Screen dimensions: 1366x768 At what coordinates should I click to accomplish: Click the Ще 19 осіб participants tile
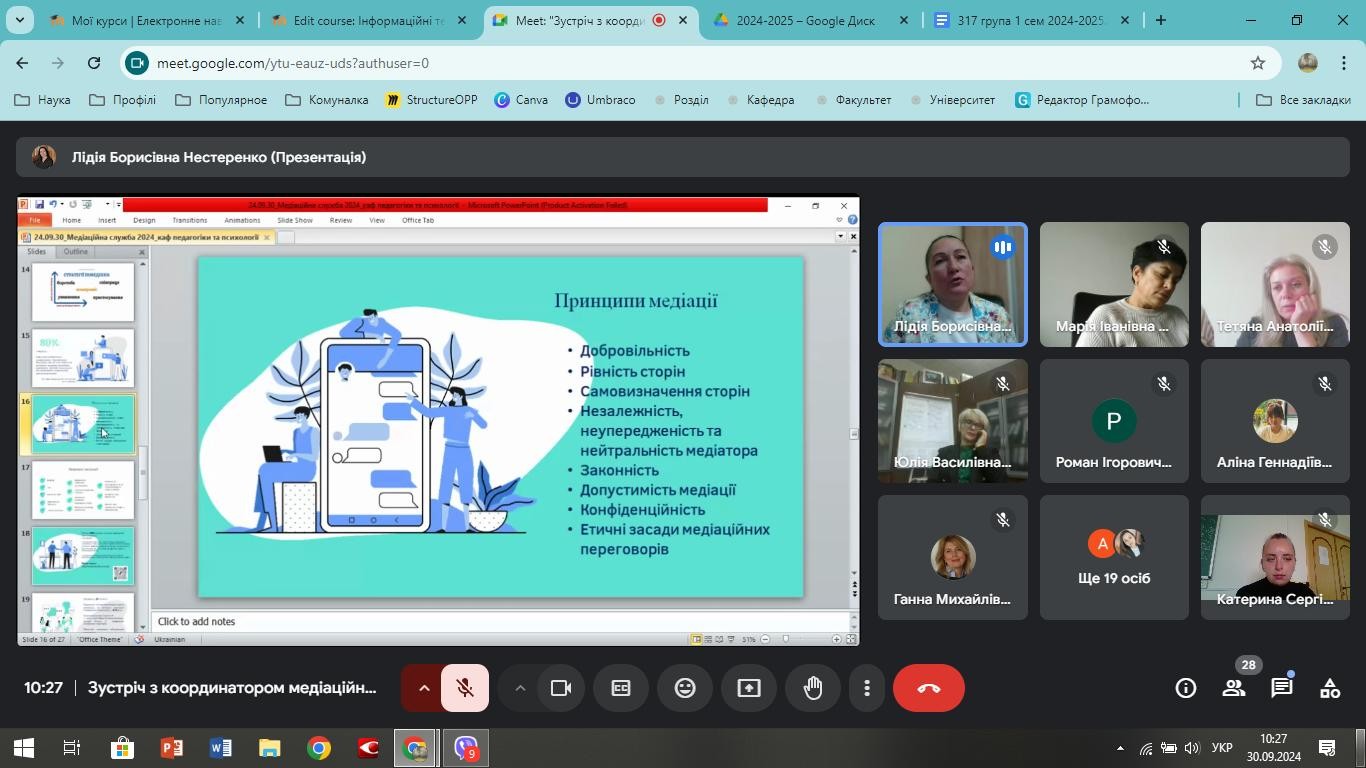1114,557
